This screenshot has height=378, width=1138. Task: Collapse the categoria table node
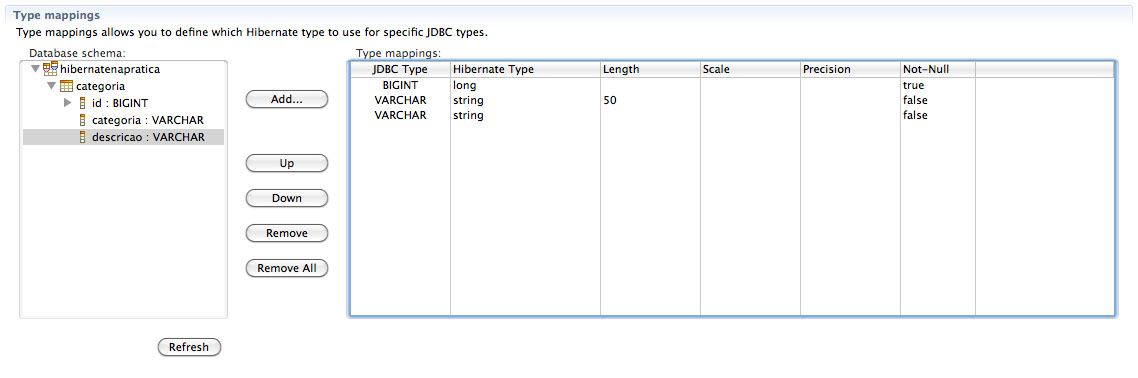click(x=52, y=86)
